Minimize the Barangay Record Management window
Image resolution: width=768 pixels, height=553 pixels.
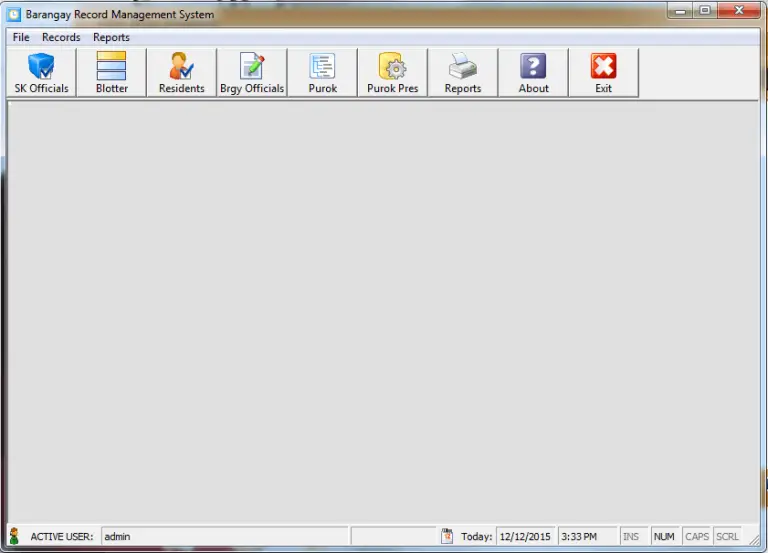pos(680,10)
